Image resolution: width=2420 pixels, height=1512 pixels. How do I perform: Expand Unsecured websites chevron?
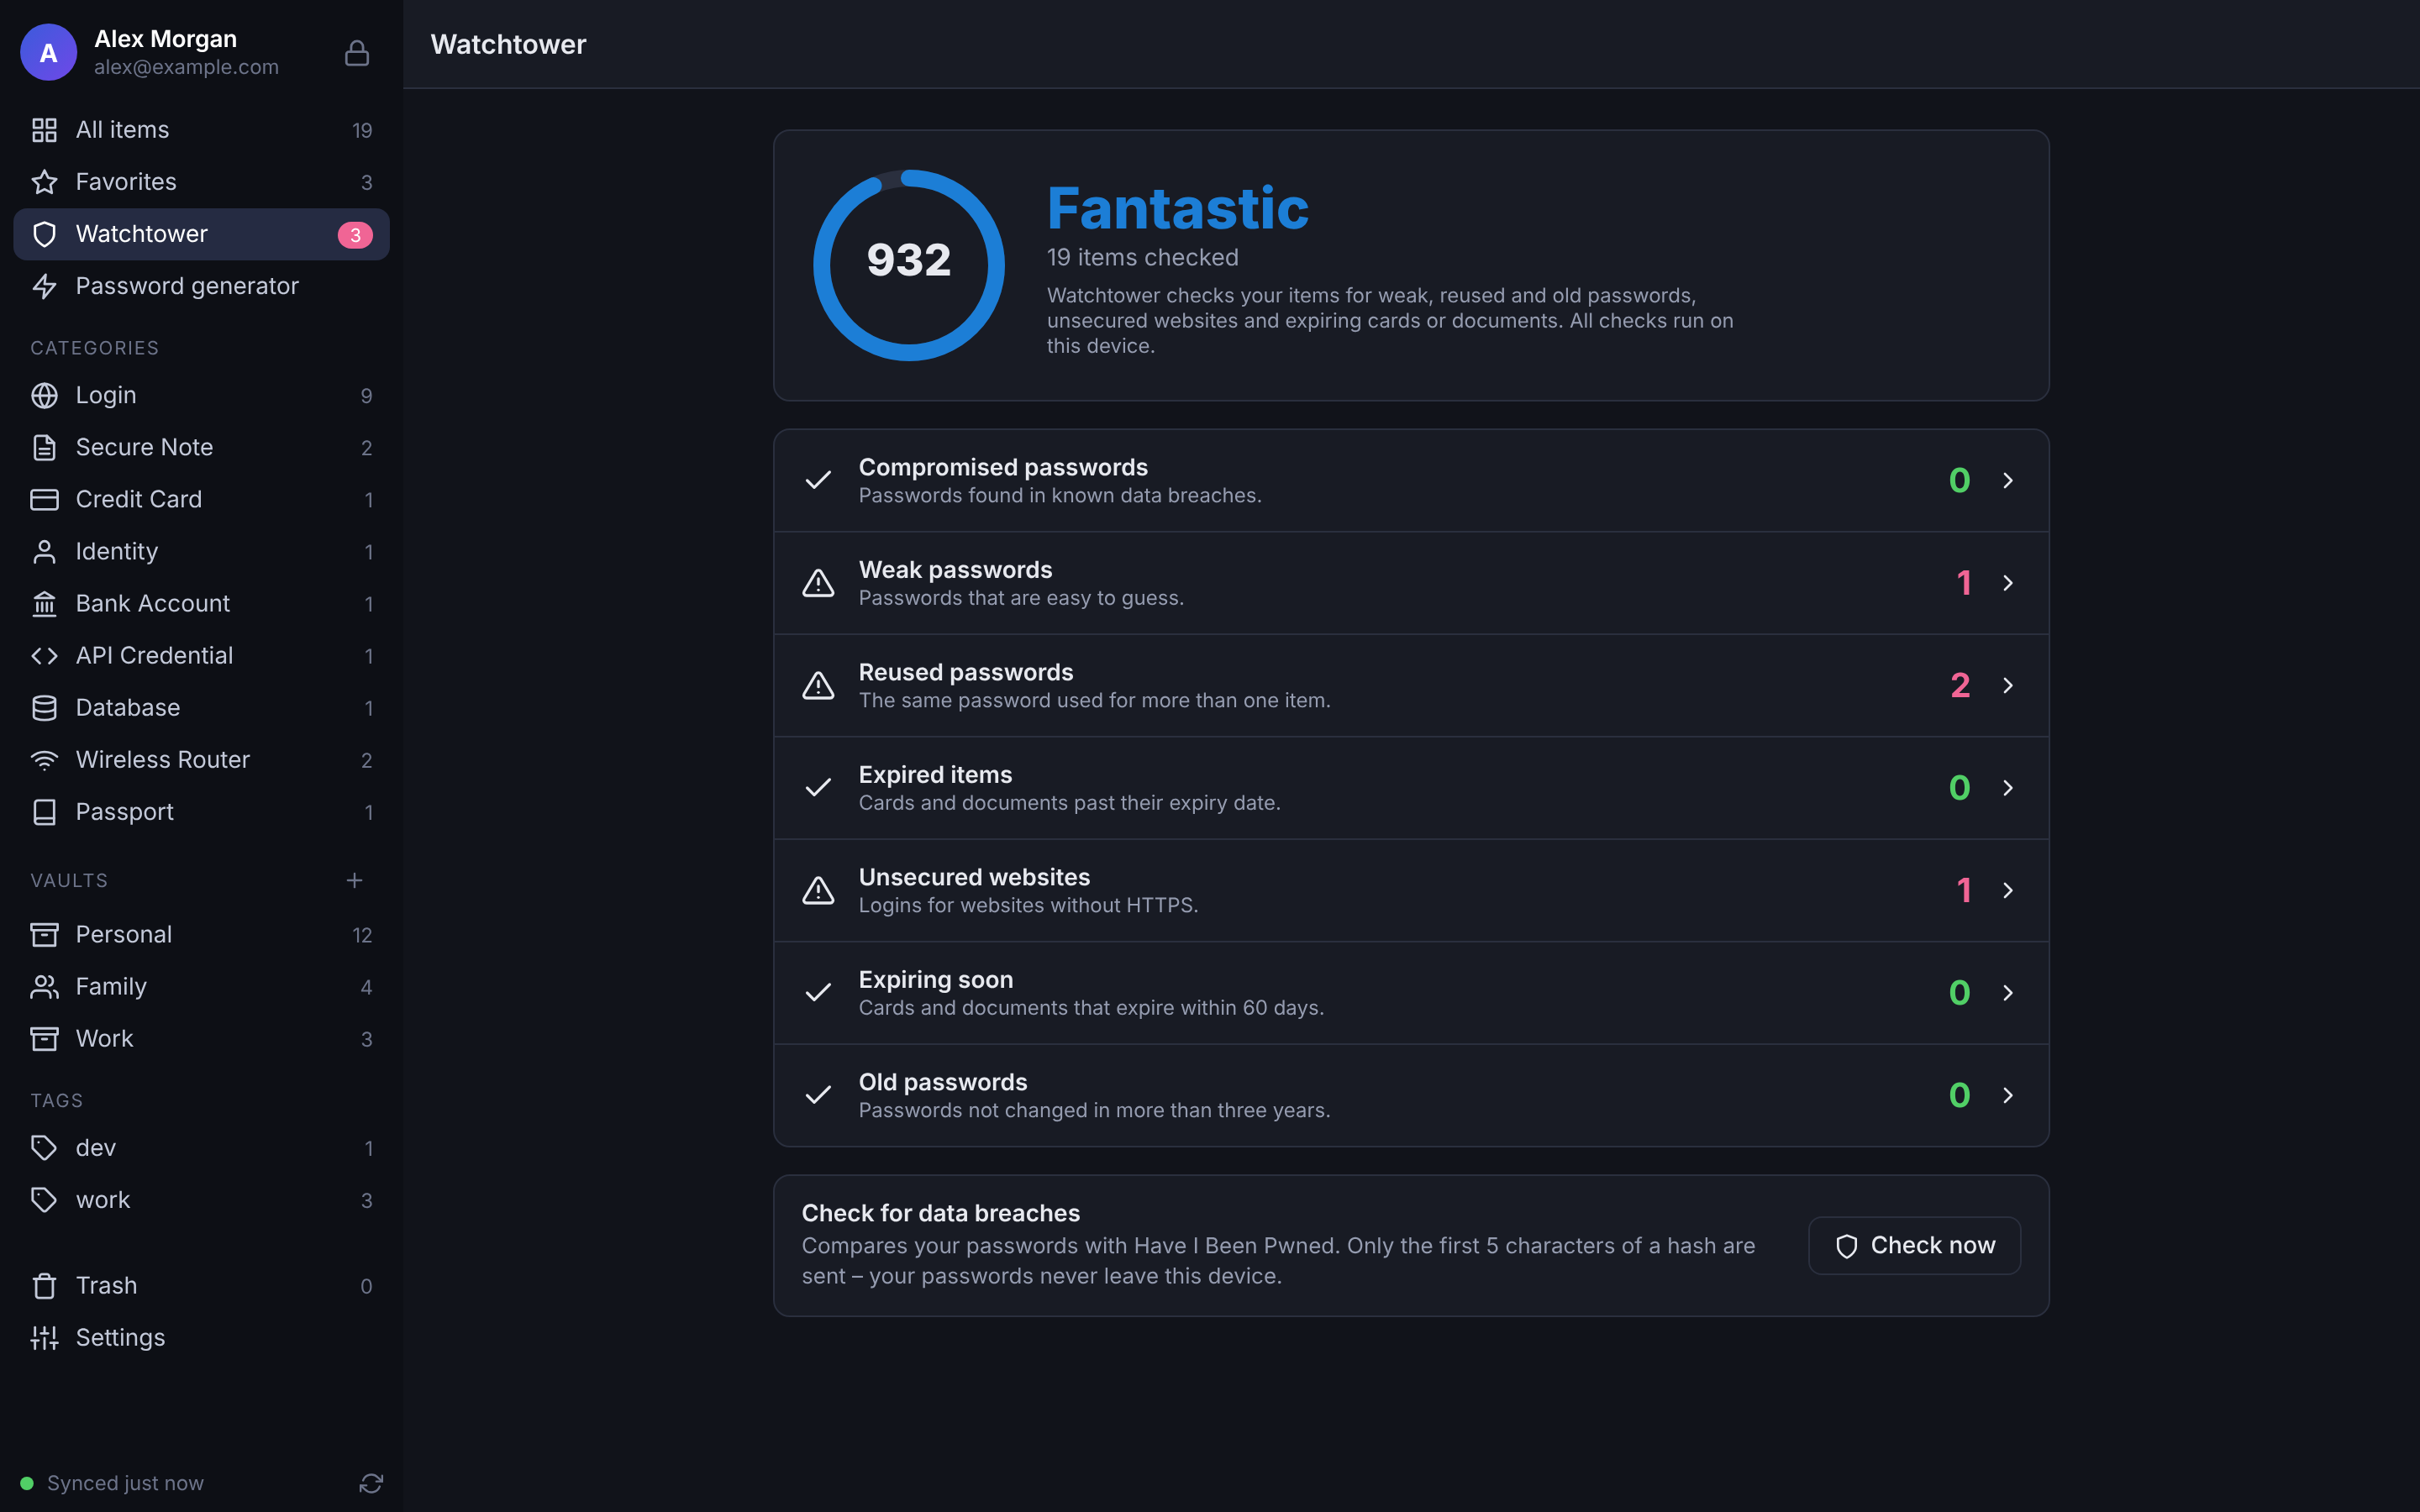point(2007,890)
